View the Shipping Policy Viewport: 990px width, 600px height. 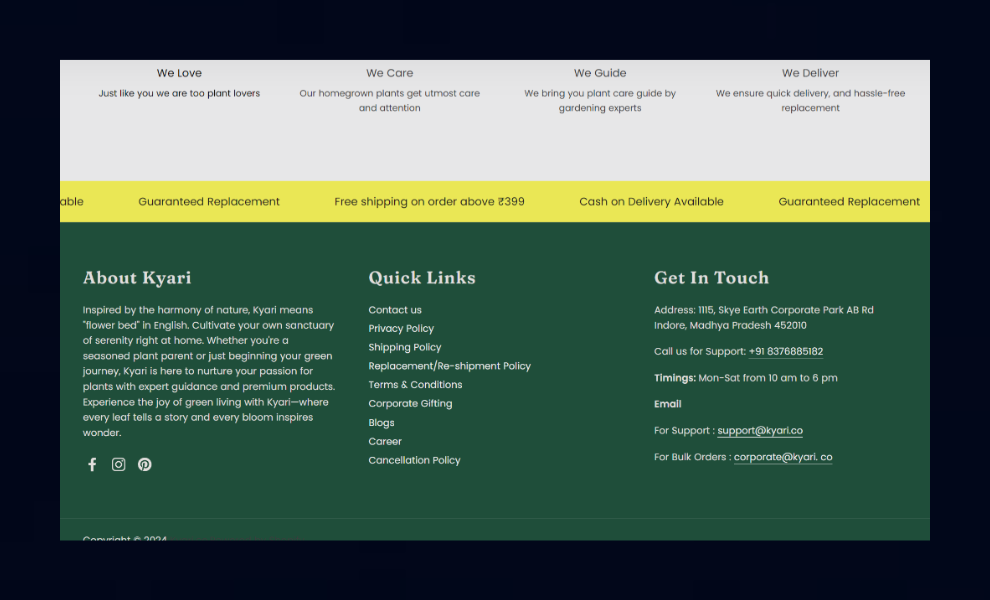click(405, 347)
